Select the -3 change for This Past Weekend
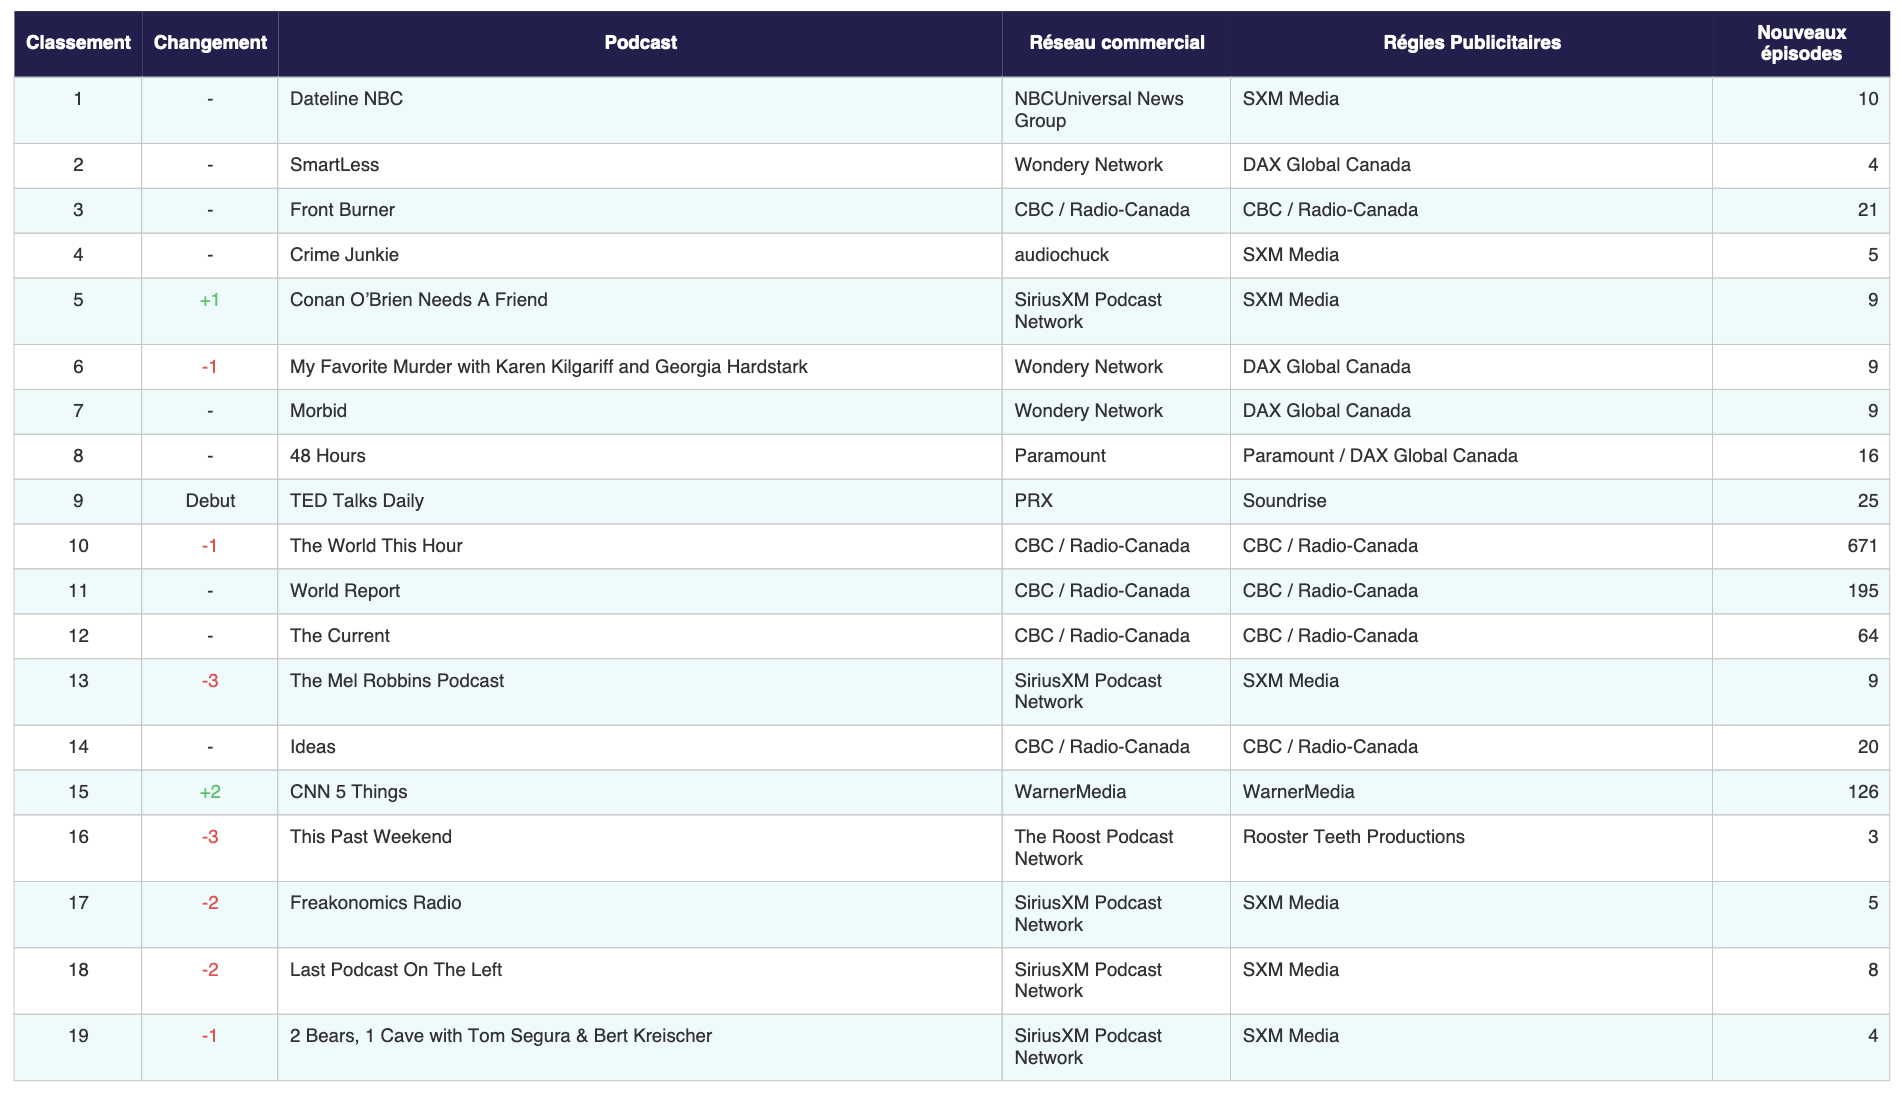1902x1096 pixels. pyautogui.click(x=210, y=837)
